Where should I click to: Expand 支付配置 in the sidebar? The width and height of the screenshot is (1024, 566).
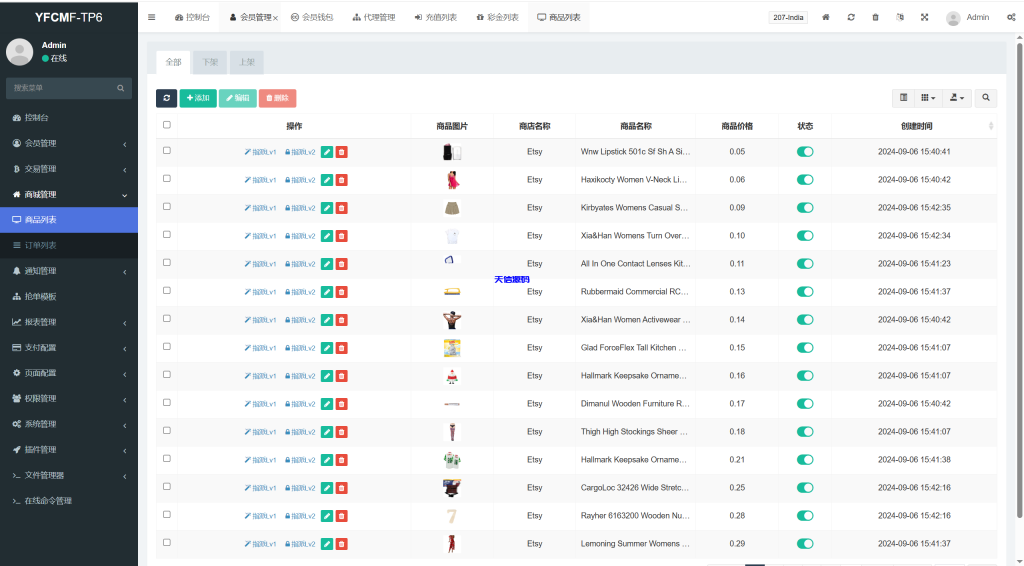69,347
